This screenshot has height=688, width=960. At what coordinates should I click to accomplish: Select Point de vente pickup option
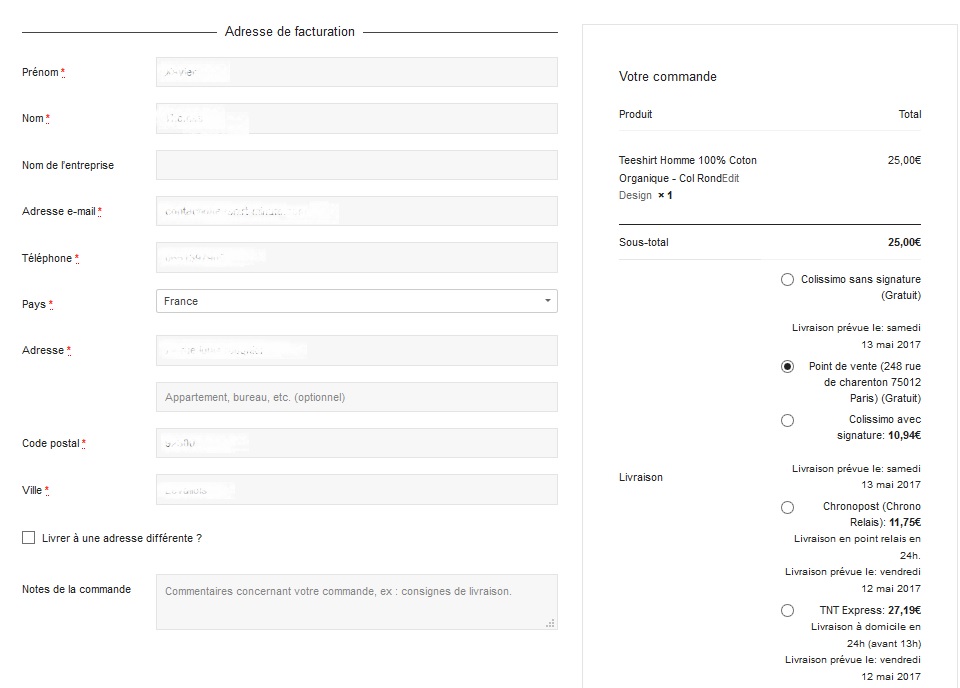pos(787,367)
